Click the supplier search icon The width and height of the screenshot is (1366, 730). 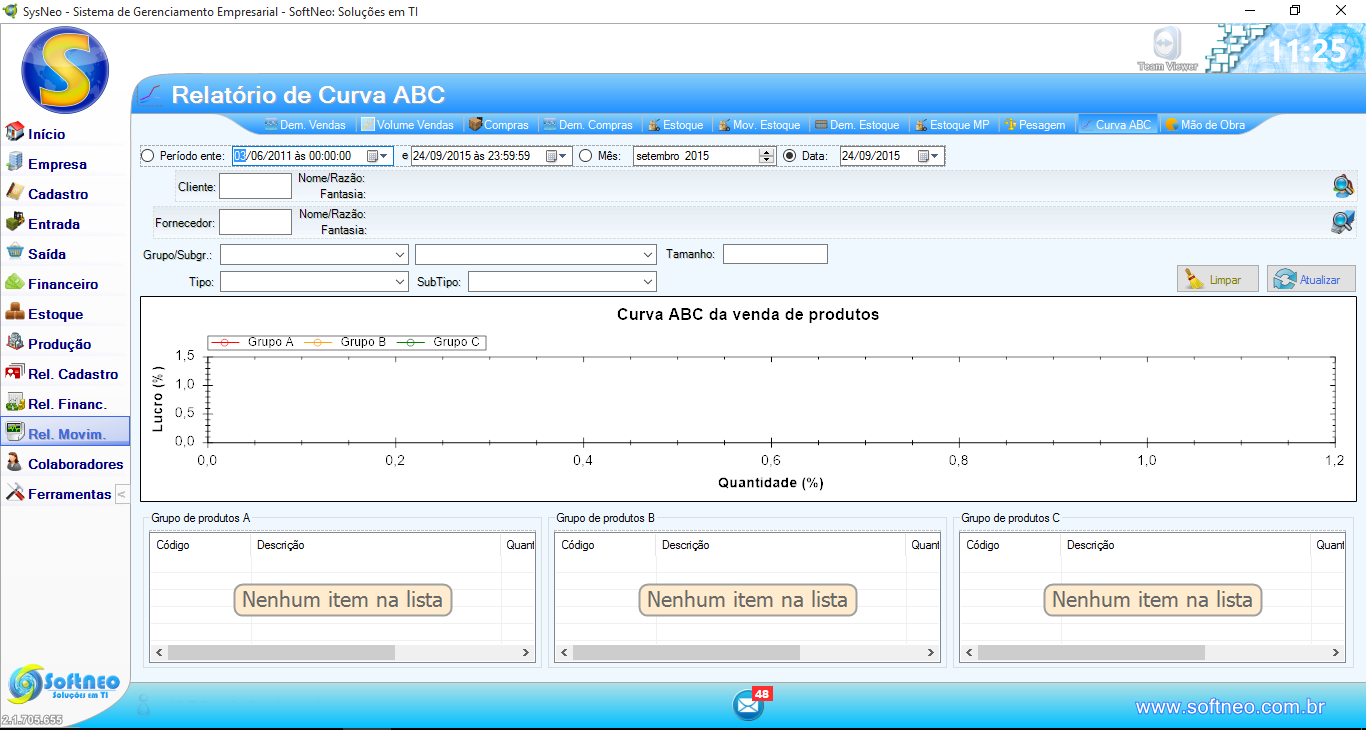point(1342,222)
